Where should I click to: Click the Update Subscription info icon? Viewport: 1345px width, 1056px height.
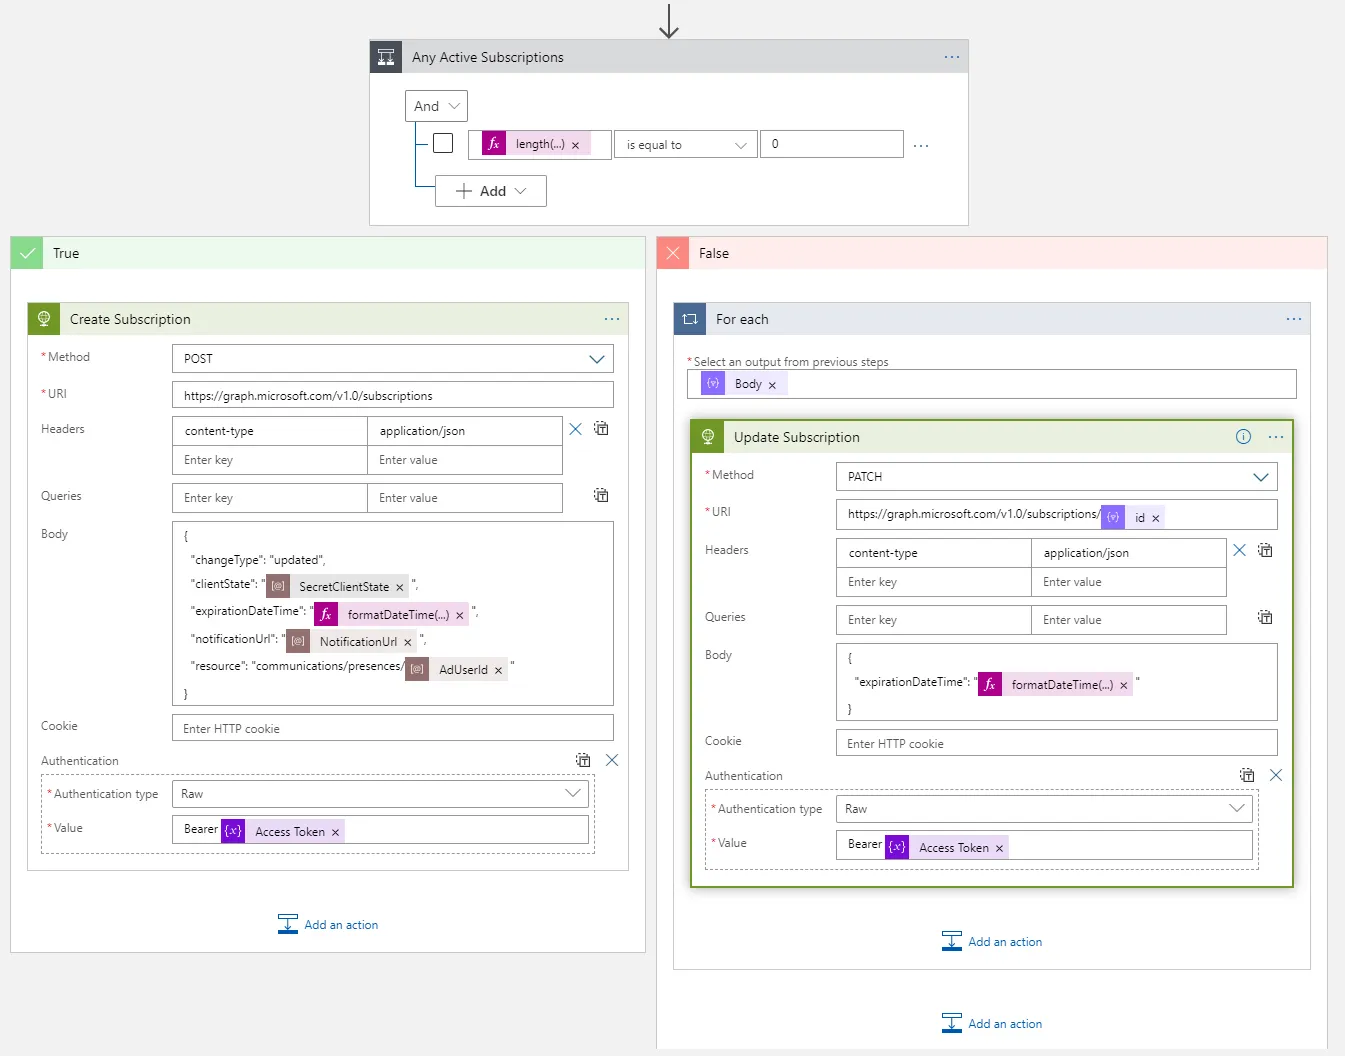click(1243, 437)
